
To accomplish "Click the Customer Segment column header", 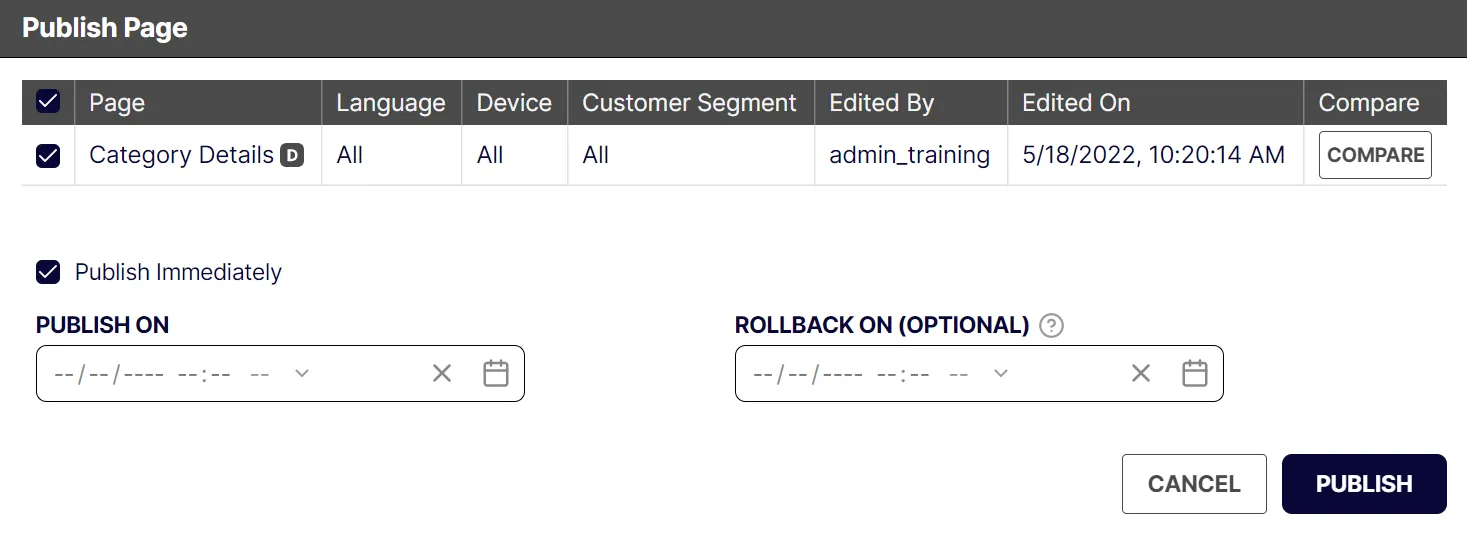I will click(690, 102).
